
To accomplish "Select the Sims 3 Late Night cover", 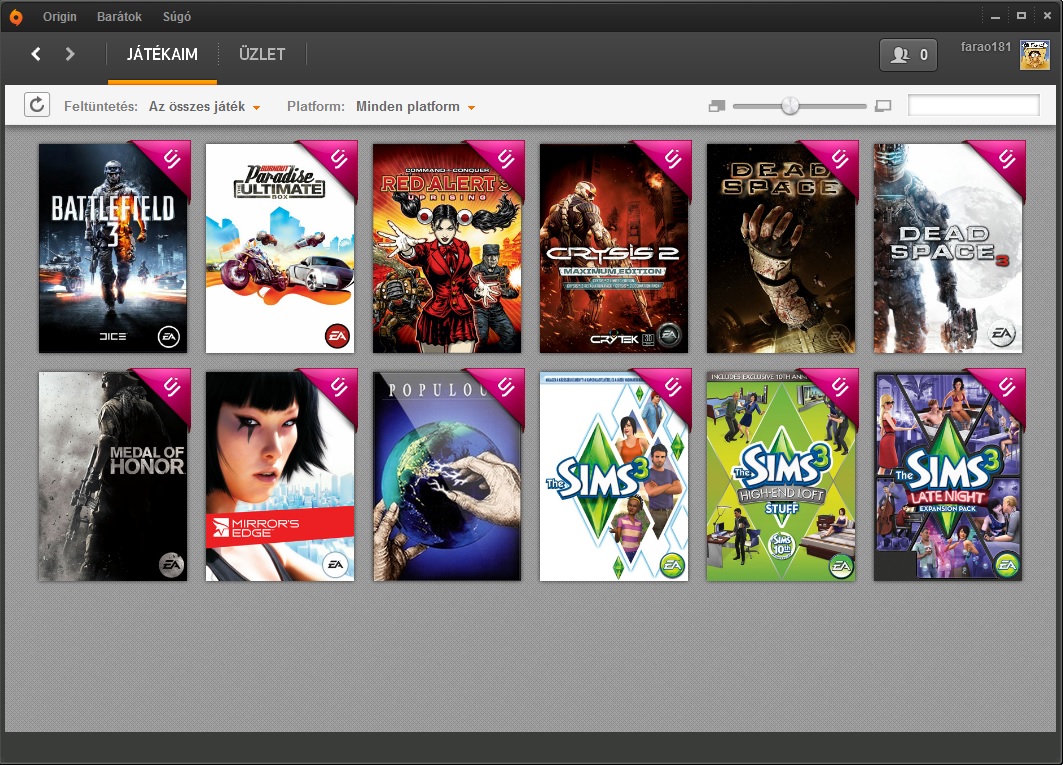I will tap(948, 476).
